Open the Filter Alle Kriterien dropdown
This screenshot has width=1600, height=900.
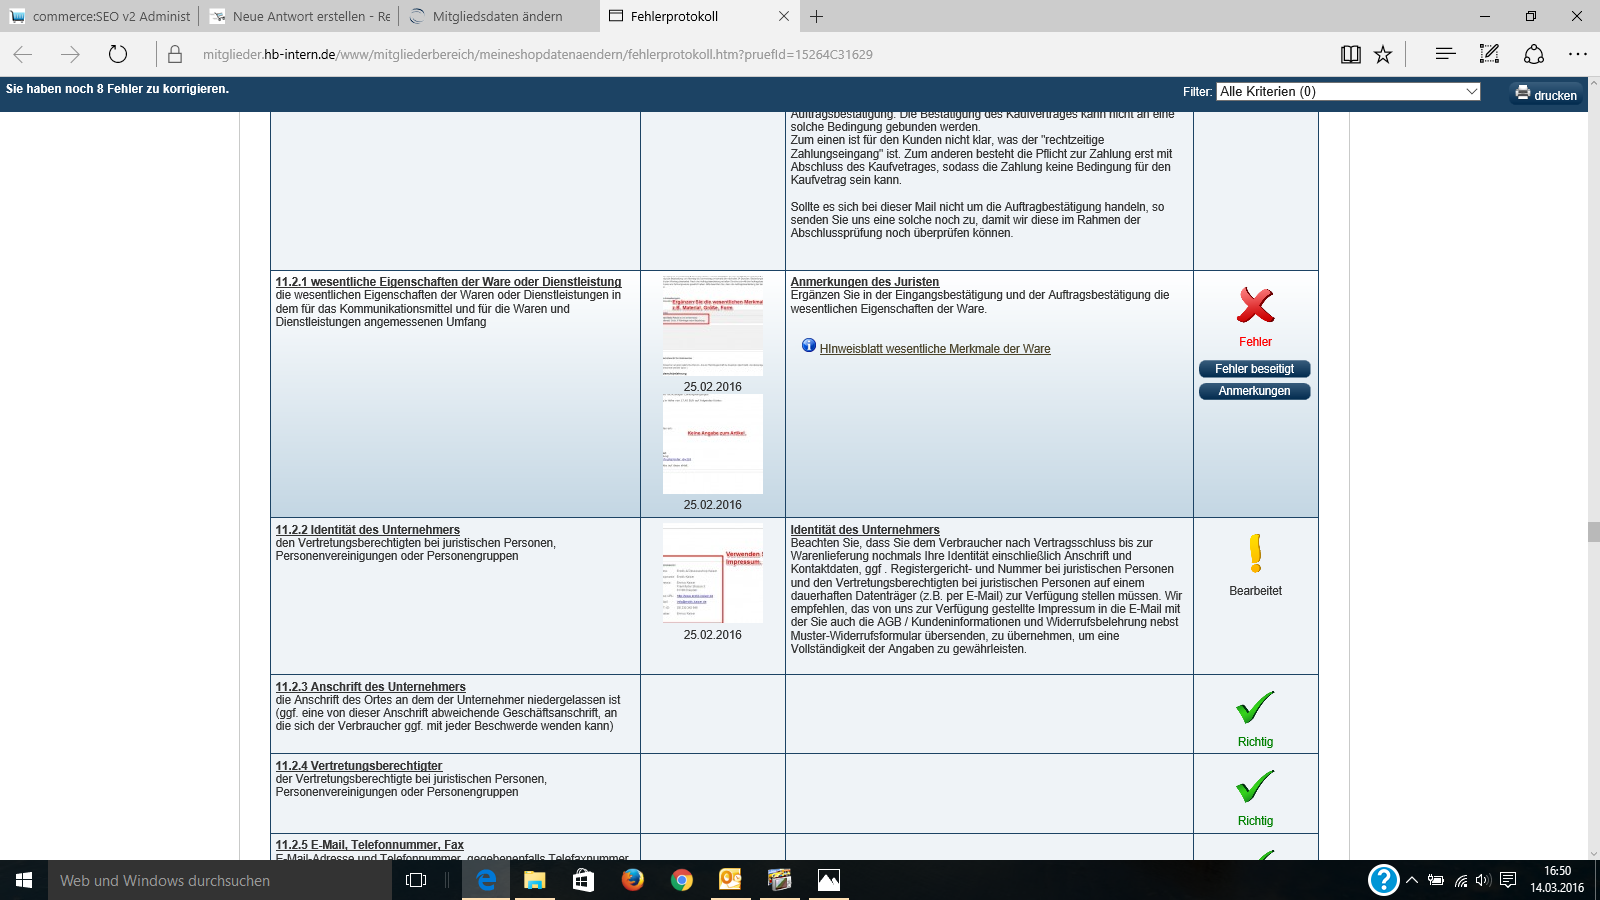(x=1347, y=91)
